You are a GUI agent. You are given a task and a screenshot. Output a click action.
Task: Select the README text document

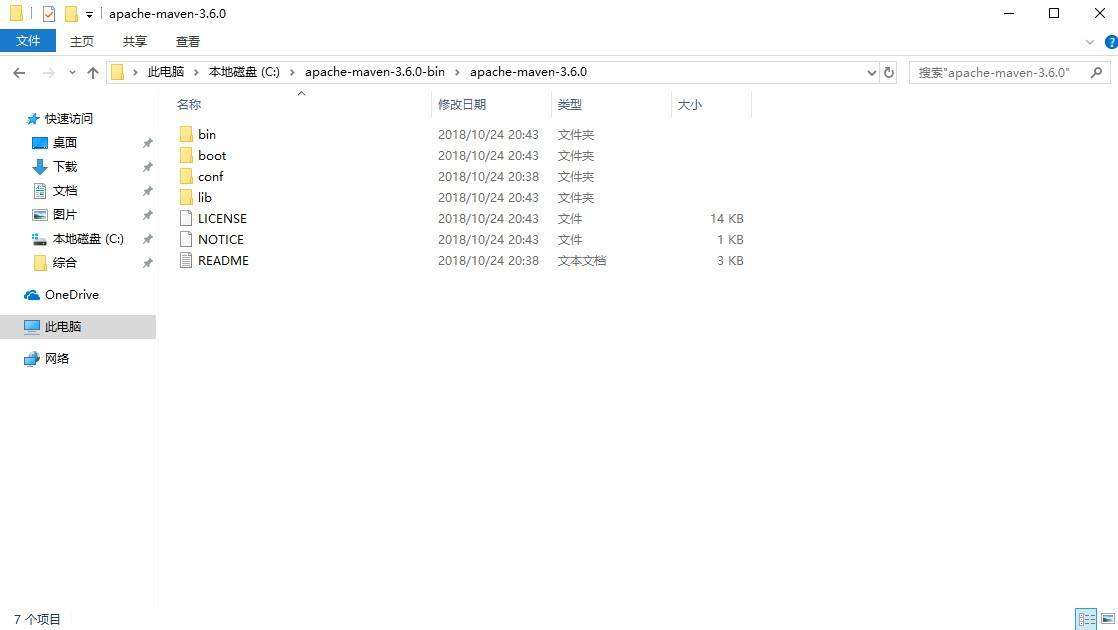pyautogui.click(x=223, y=260)
